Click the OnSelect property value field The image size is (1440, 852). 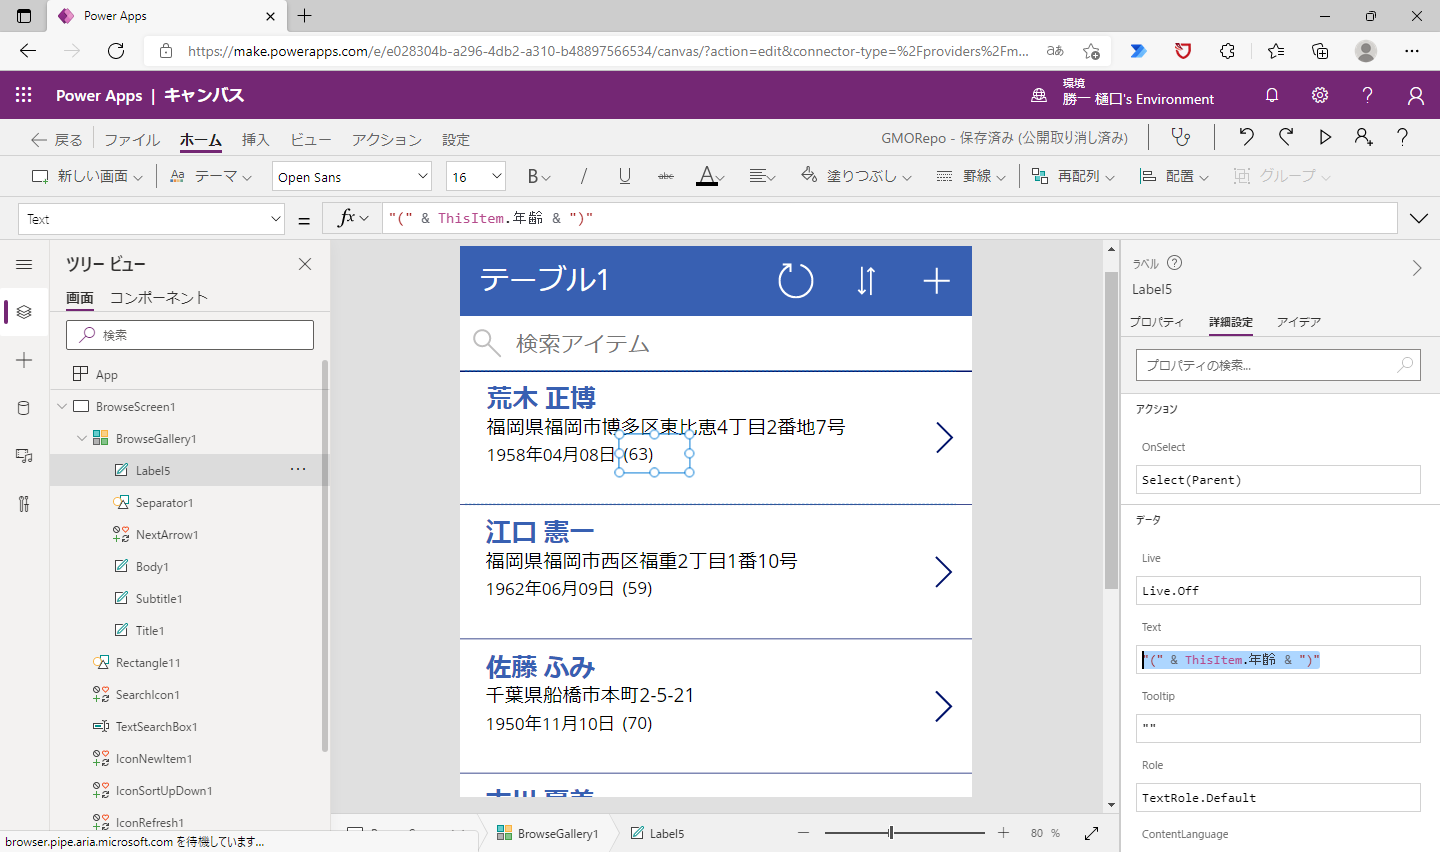1278,480
